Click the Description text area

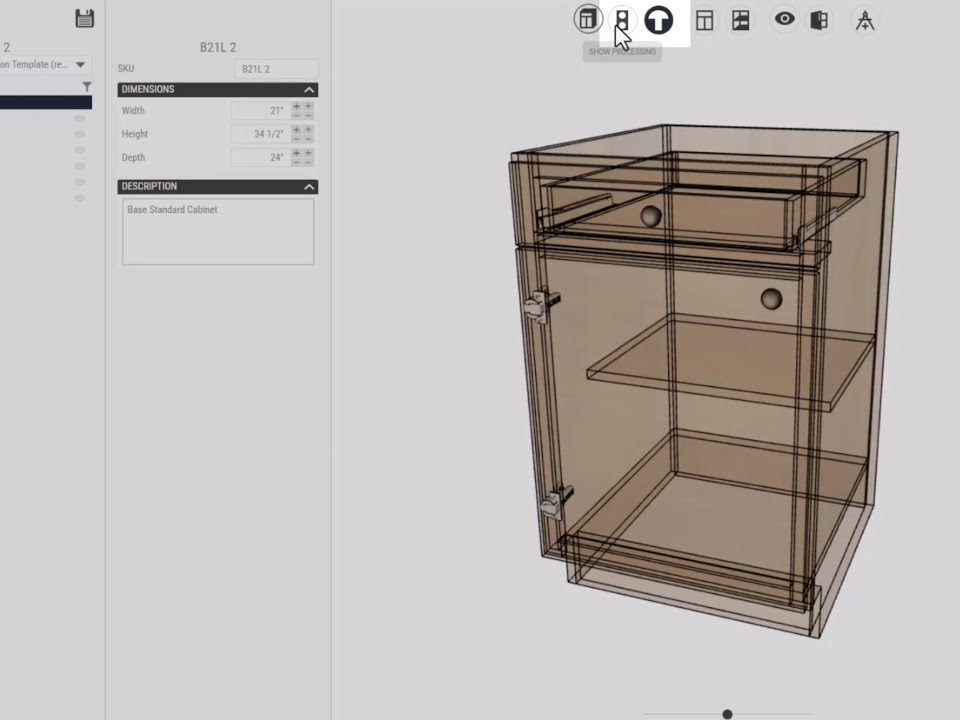tap(218, 232)
